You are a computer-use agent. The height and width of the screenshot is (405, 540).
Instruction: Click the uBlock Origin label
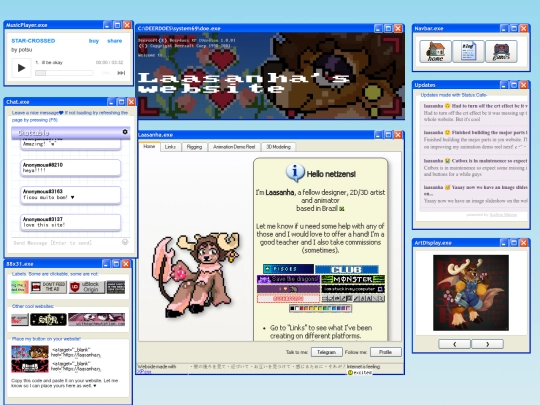(x=86, y=287)
